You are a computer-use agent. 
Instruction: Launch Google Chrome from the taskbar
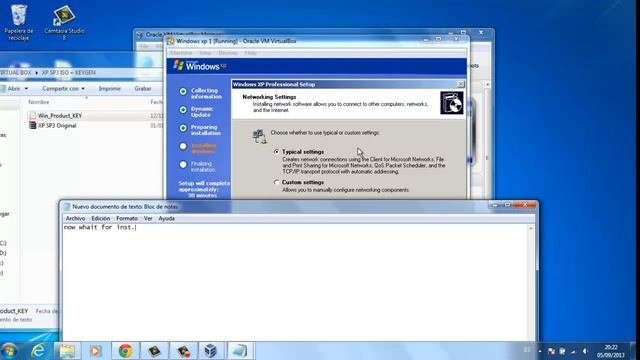pyautogui.click(x=125, y=351)
